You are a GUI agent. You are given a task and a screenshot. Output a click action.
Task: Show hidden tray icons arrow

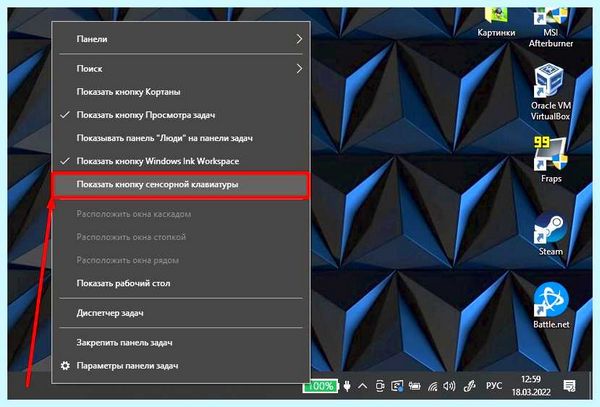363,386
